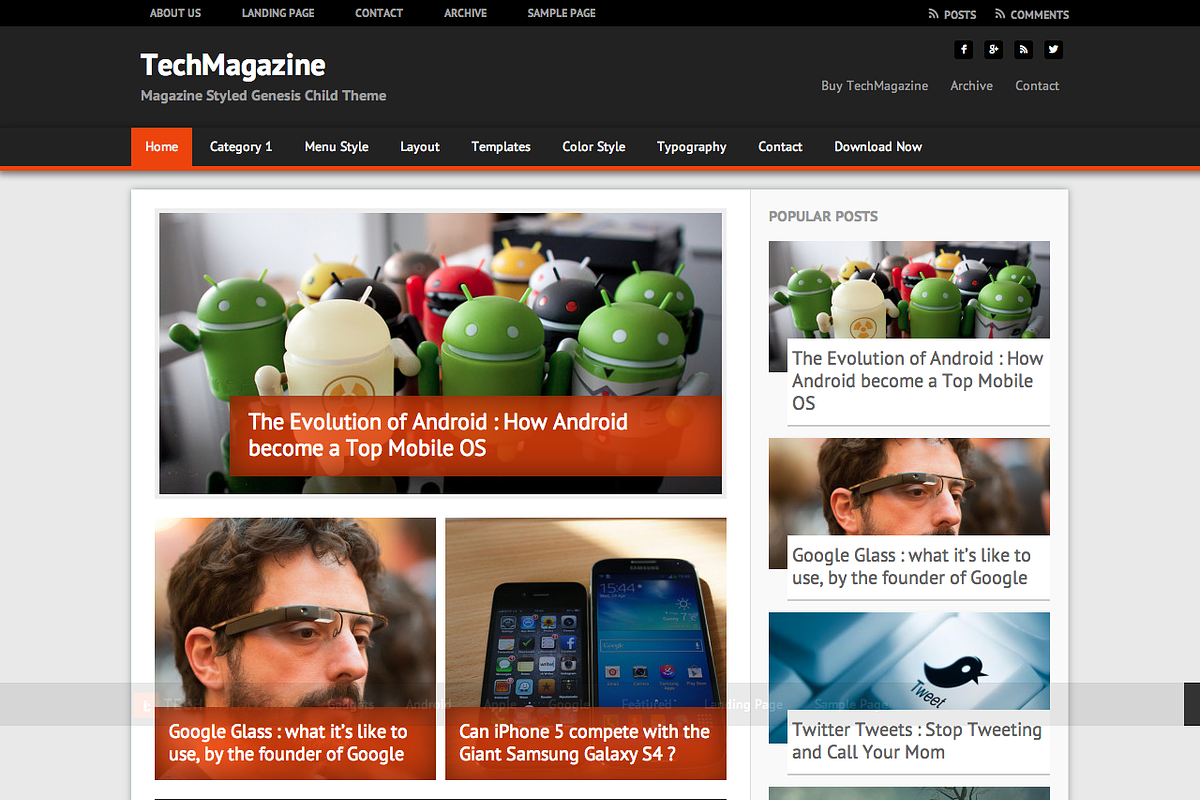Image resolution: width=1200 pixels, height=800 pixels.
Task: Open Contact next to Typography in main navigation
Action: click(780, 147)
